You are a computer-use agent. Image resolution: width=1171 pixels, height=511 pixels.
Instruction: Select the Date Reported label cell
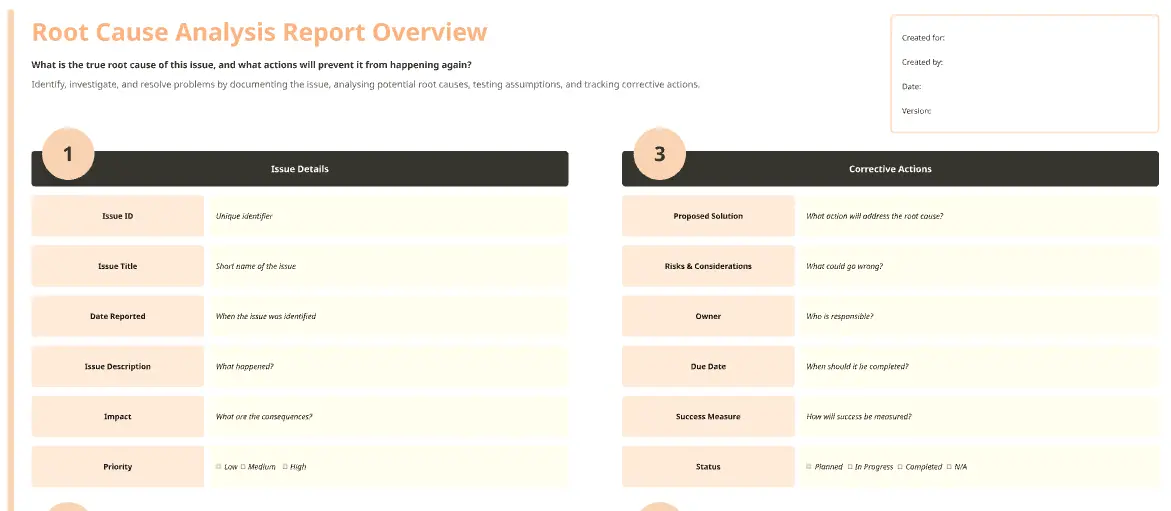[x=117, y=316]
